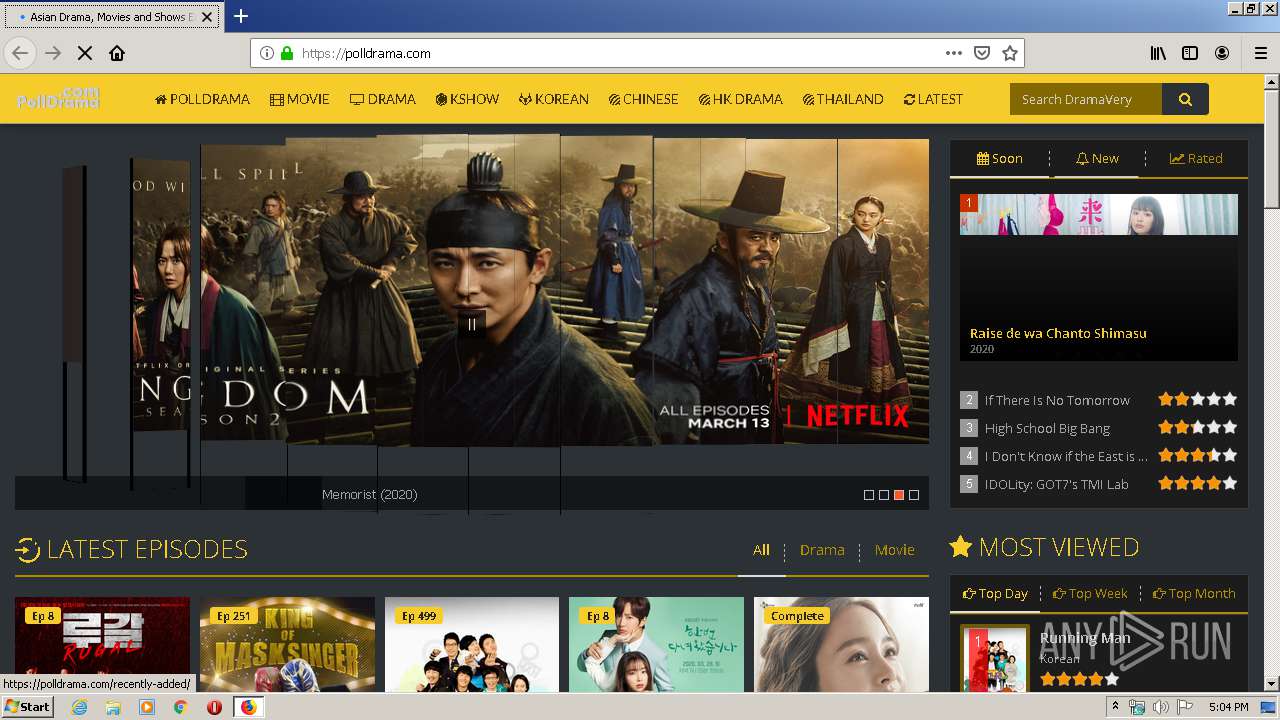Viewport: 1280px width, 720px height.
Task: Open the THAILAND menu item
Action: [x=843, y=99]
